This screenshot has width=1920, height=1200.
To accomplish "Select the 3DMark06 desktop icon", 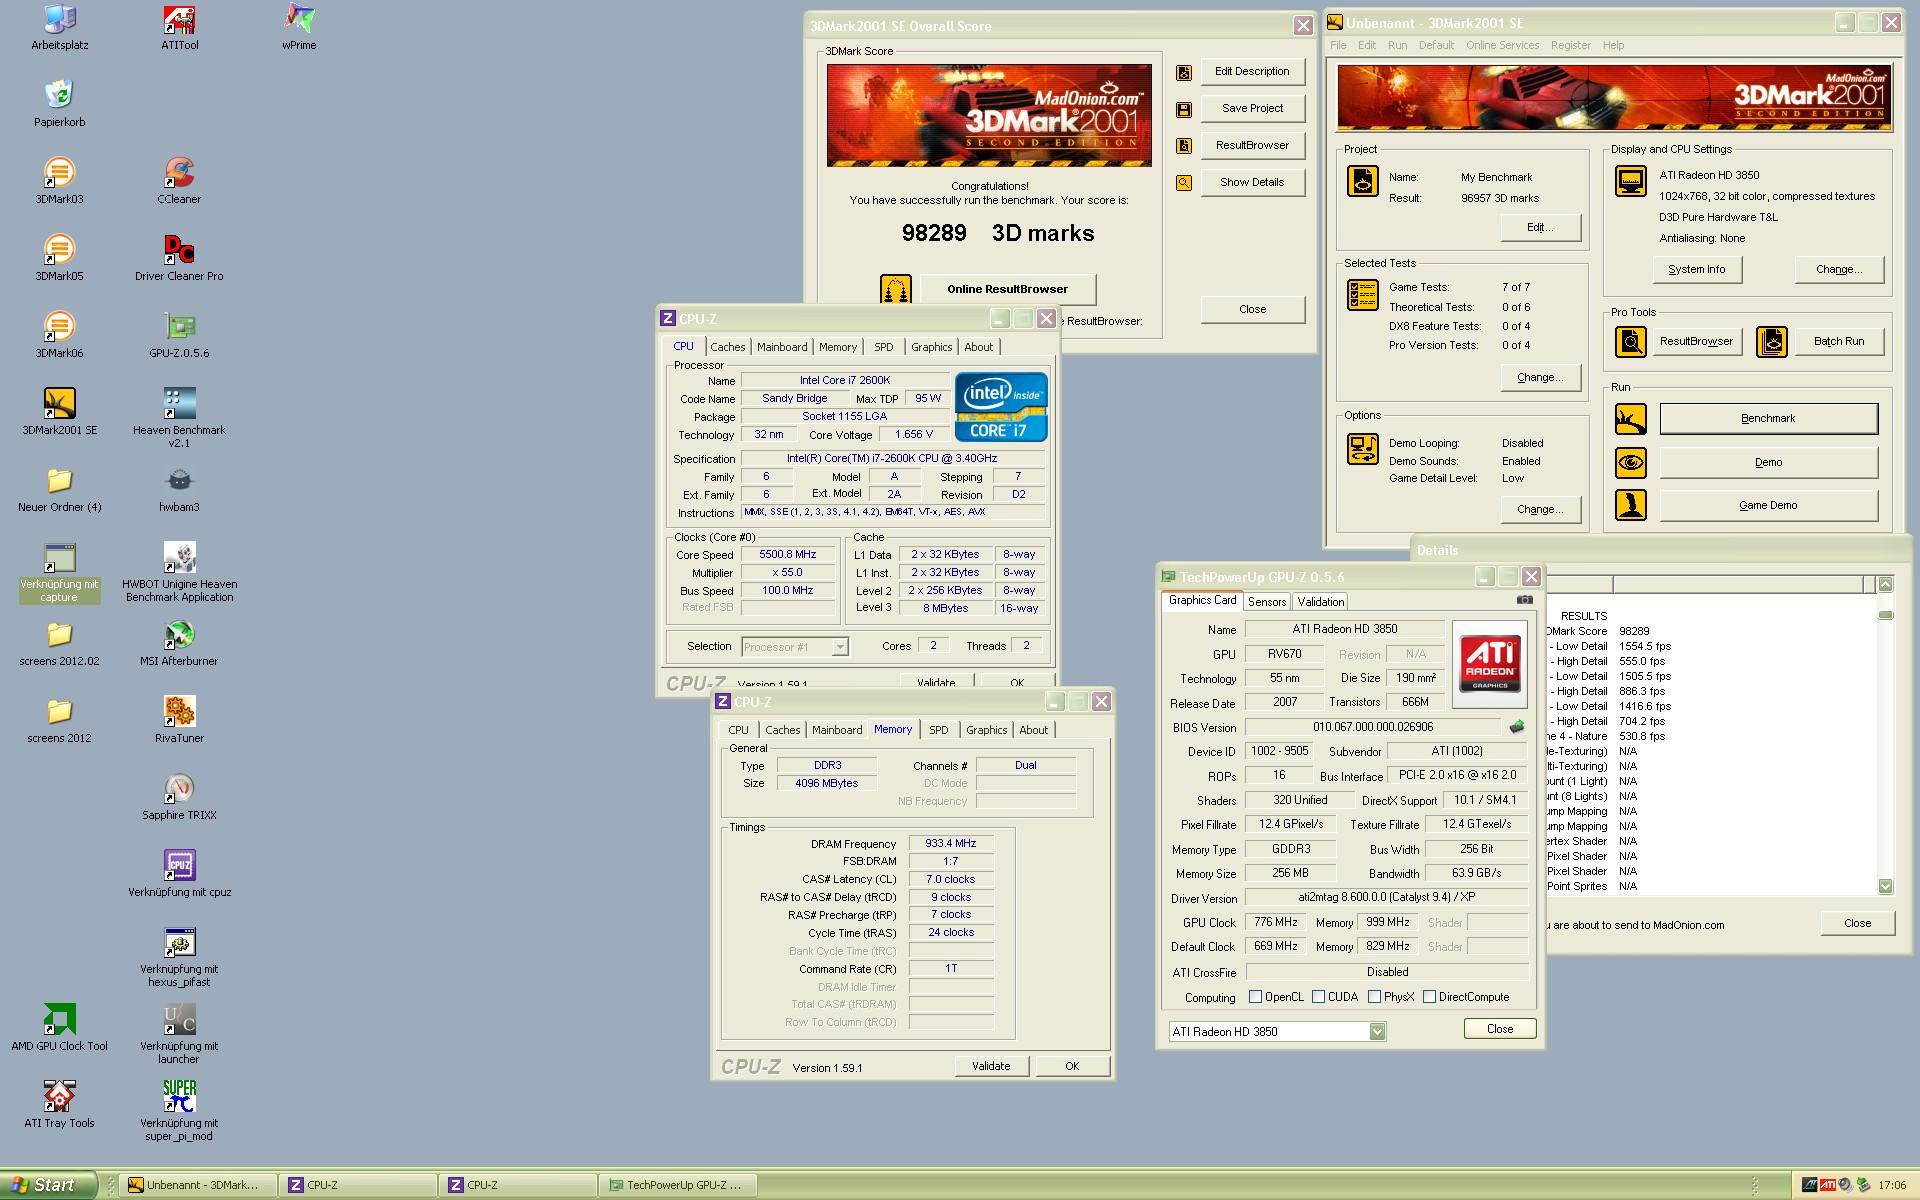I will tap(59, 335).
